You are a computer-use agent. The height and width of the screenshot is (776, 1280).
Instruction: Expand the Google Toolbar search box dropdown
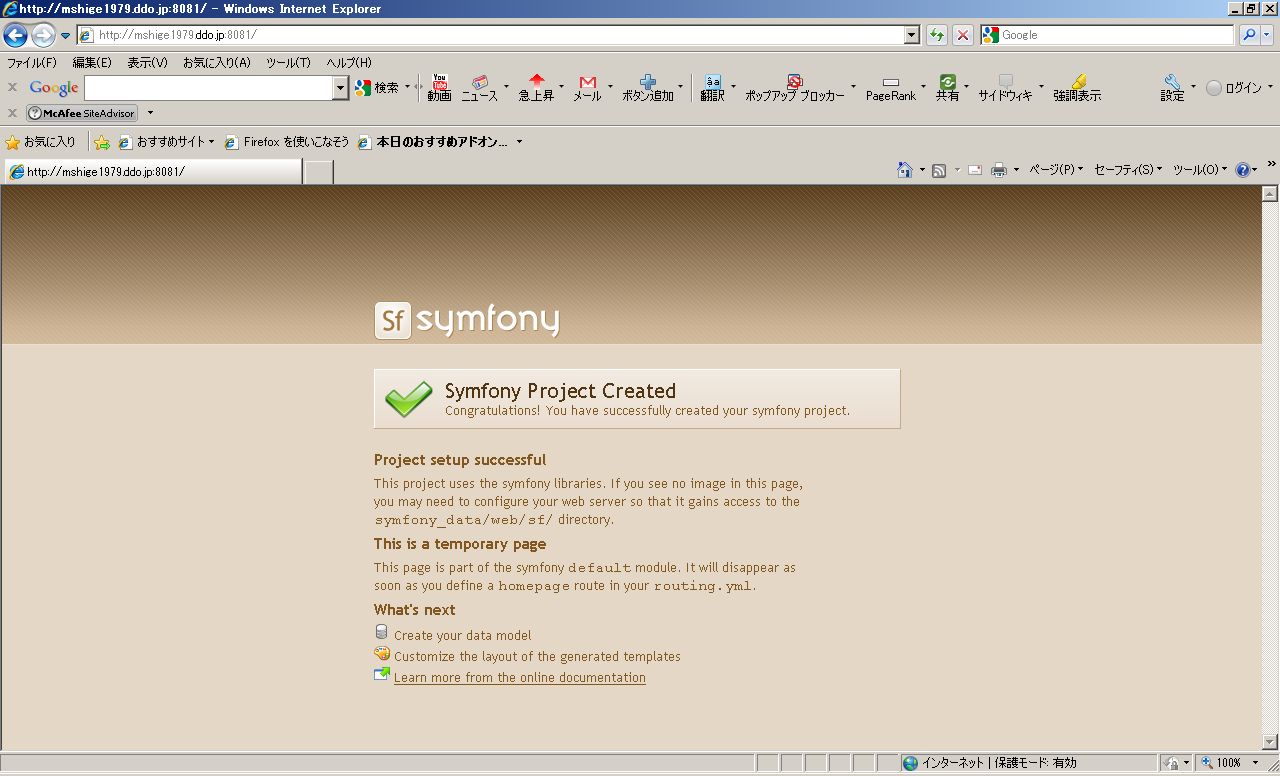point(340,88)
